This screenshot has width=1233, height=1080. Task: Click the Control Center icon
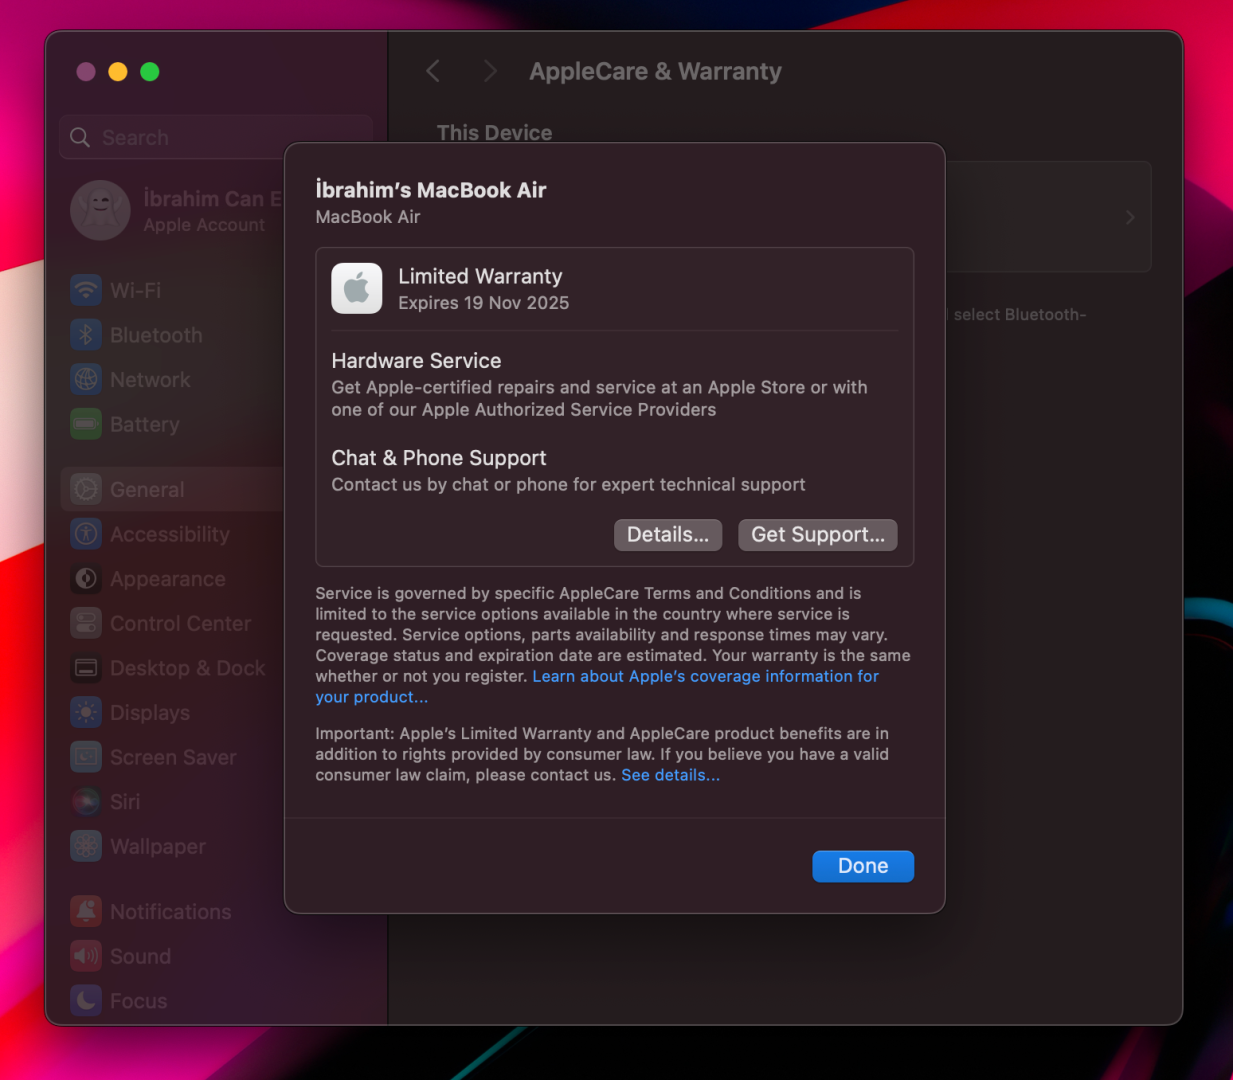point(86,623)
